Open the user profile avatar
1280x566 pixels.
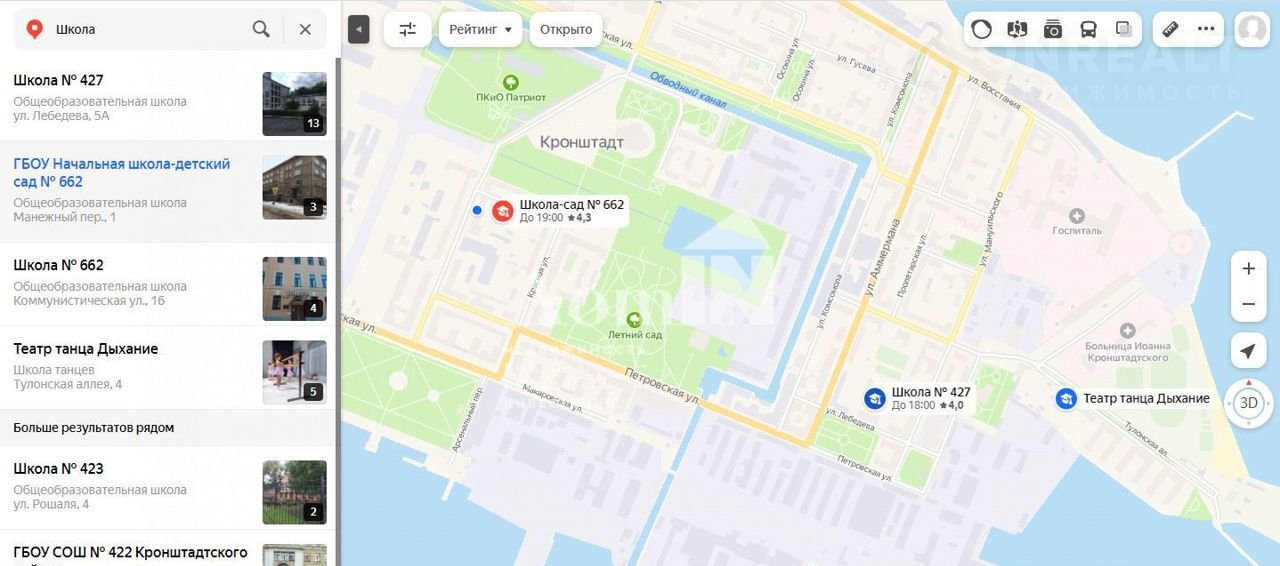coord(1251,29)
